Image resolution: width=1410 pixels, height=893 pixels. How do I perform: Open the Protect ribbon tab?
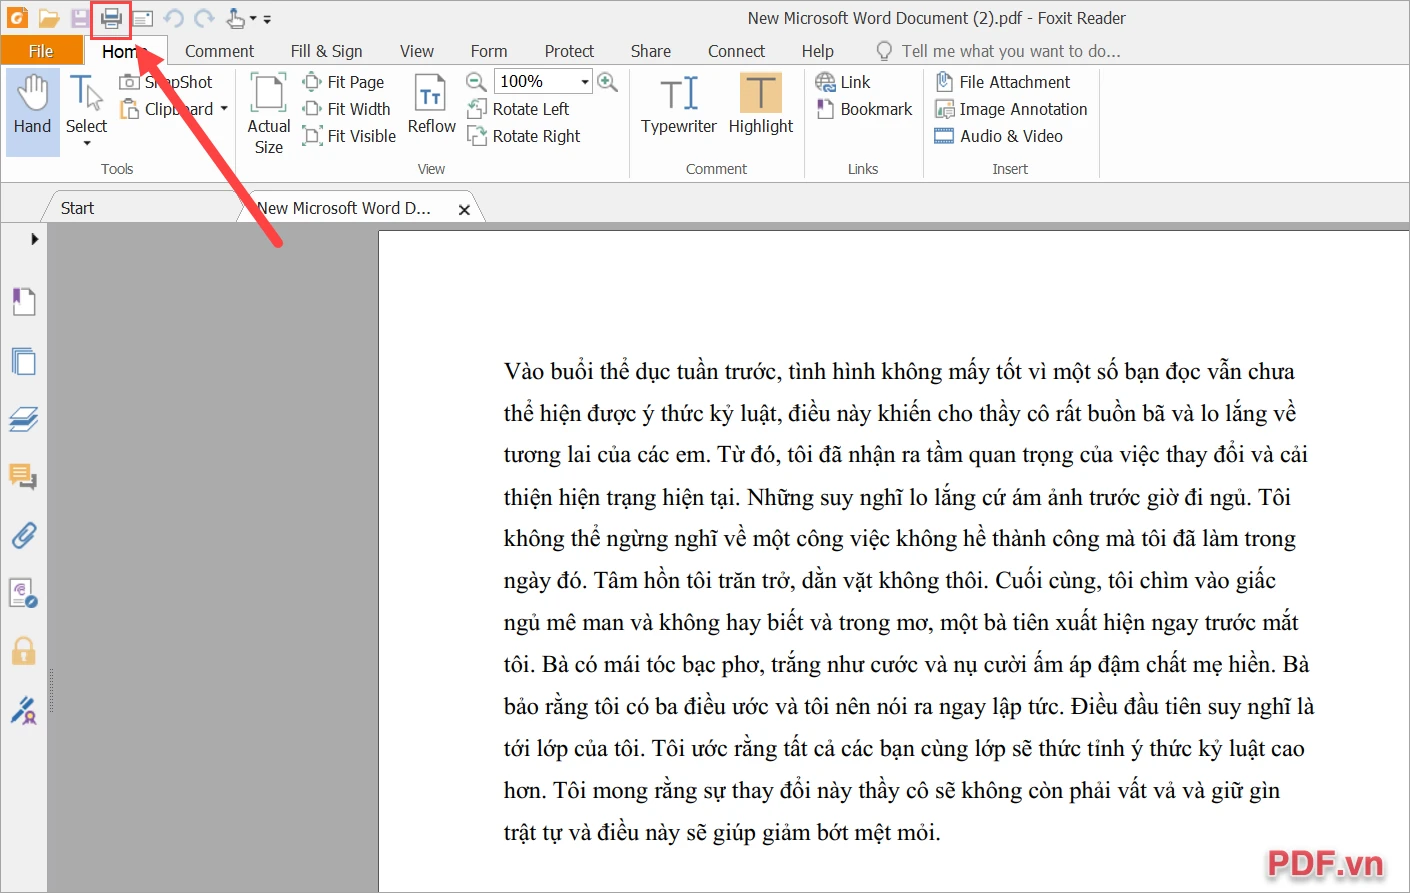(569, 51)
